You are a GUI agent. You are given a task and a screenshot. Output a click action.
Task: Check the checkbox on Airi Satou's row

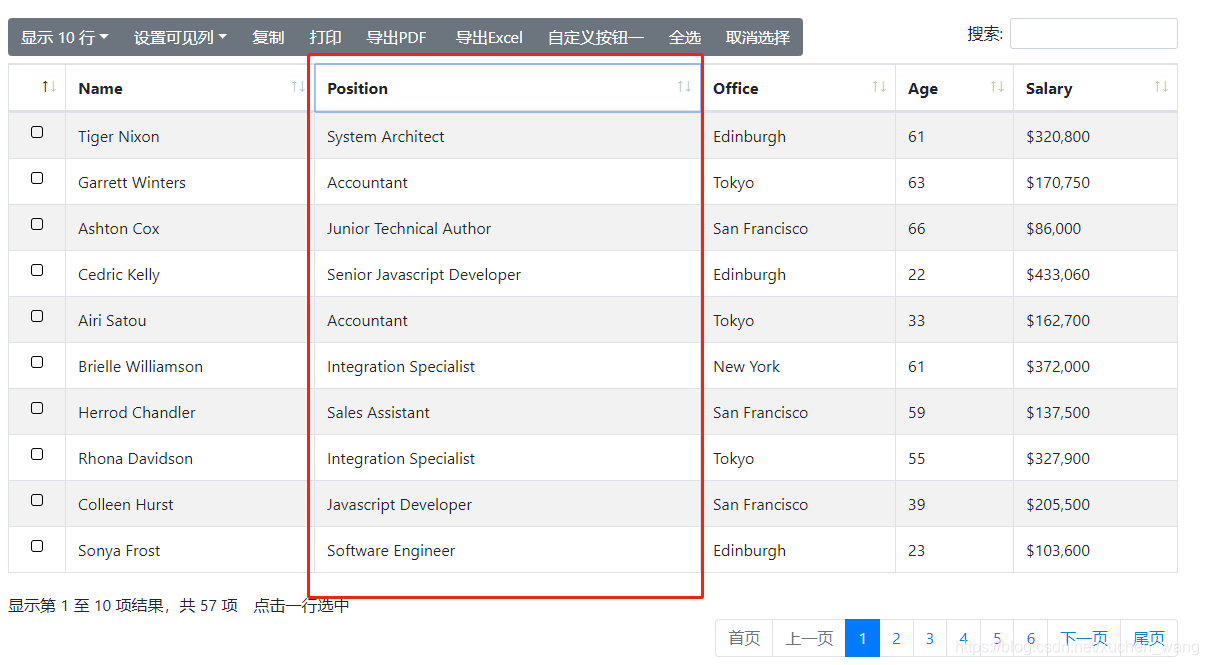click(36, 315)
